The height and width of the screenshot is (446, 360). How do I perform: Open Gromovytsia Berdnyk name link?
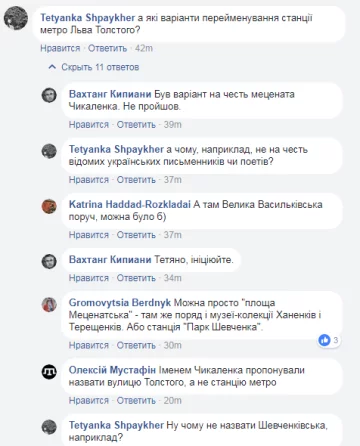click(120, 303)
